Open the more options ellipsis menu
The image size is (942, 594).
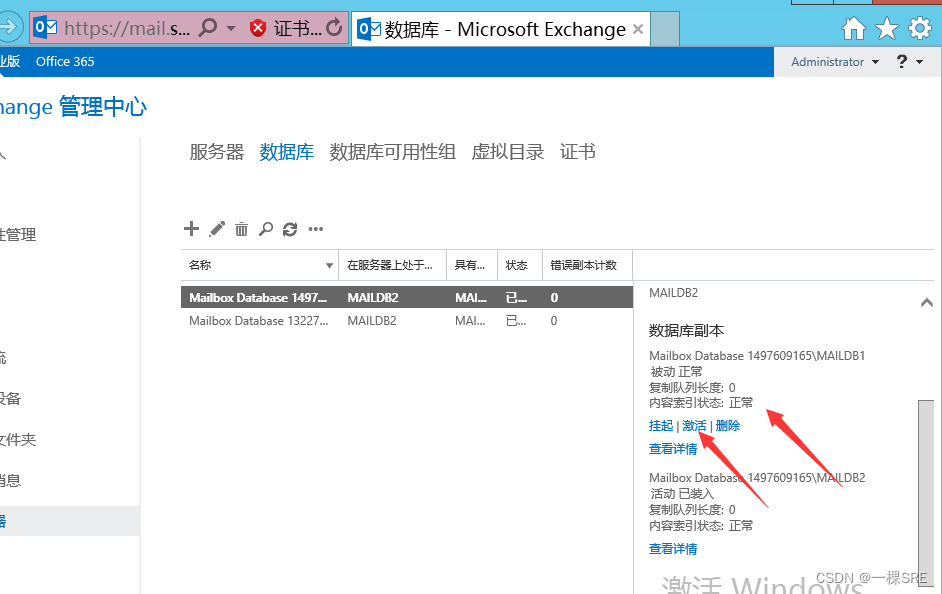(x=316, y=229)
